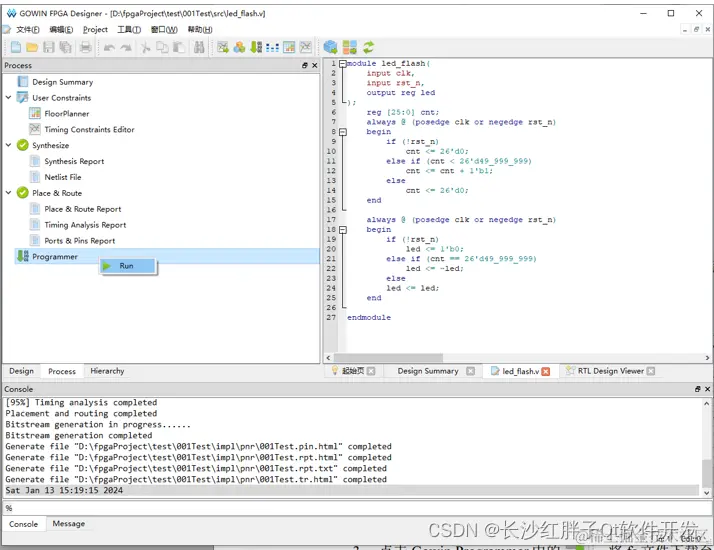The width and height of the screenshot is (714, 550).
Task: Float the Console panel
Action: (x=698, y=389)
